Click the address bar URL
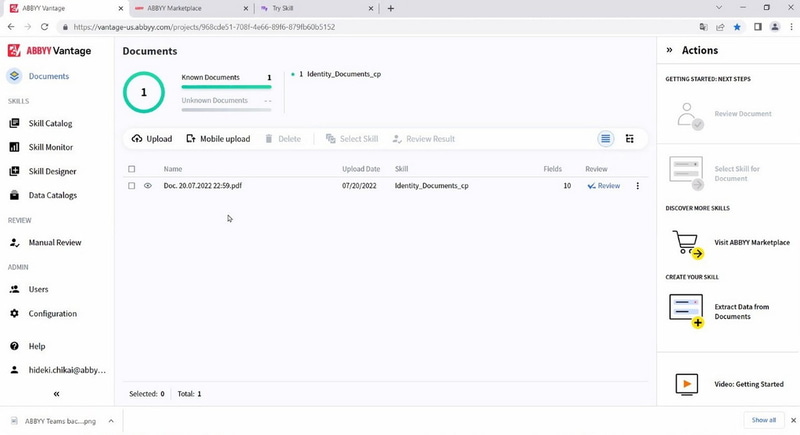The height and width of the screenshot is (435, 800). click(204, 27)
